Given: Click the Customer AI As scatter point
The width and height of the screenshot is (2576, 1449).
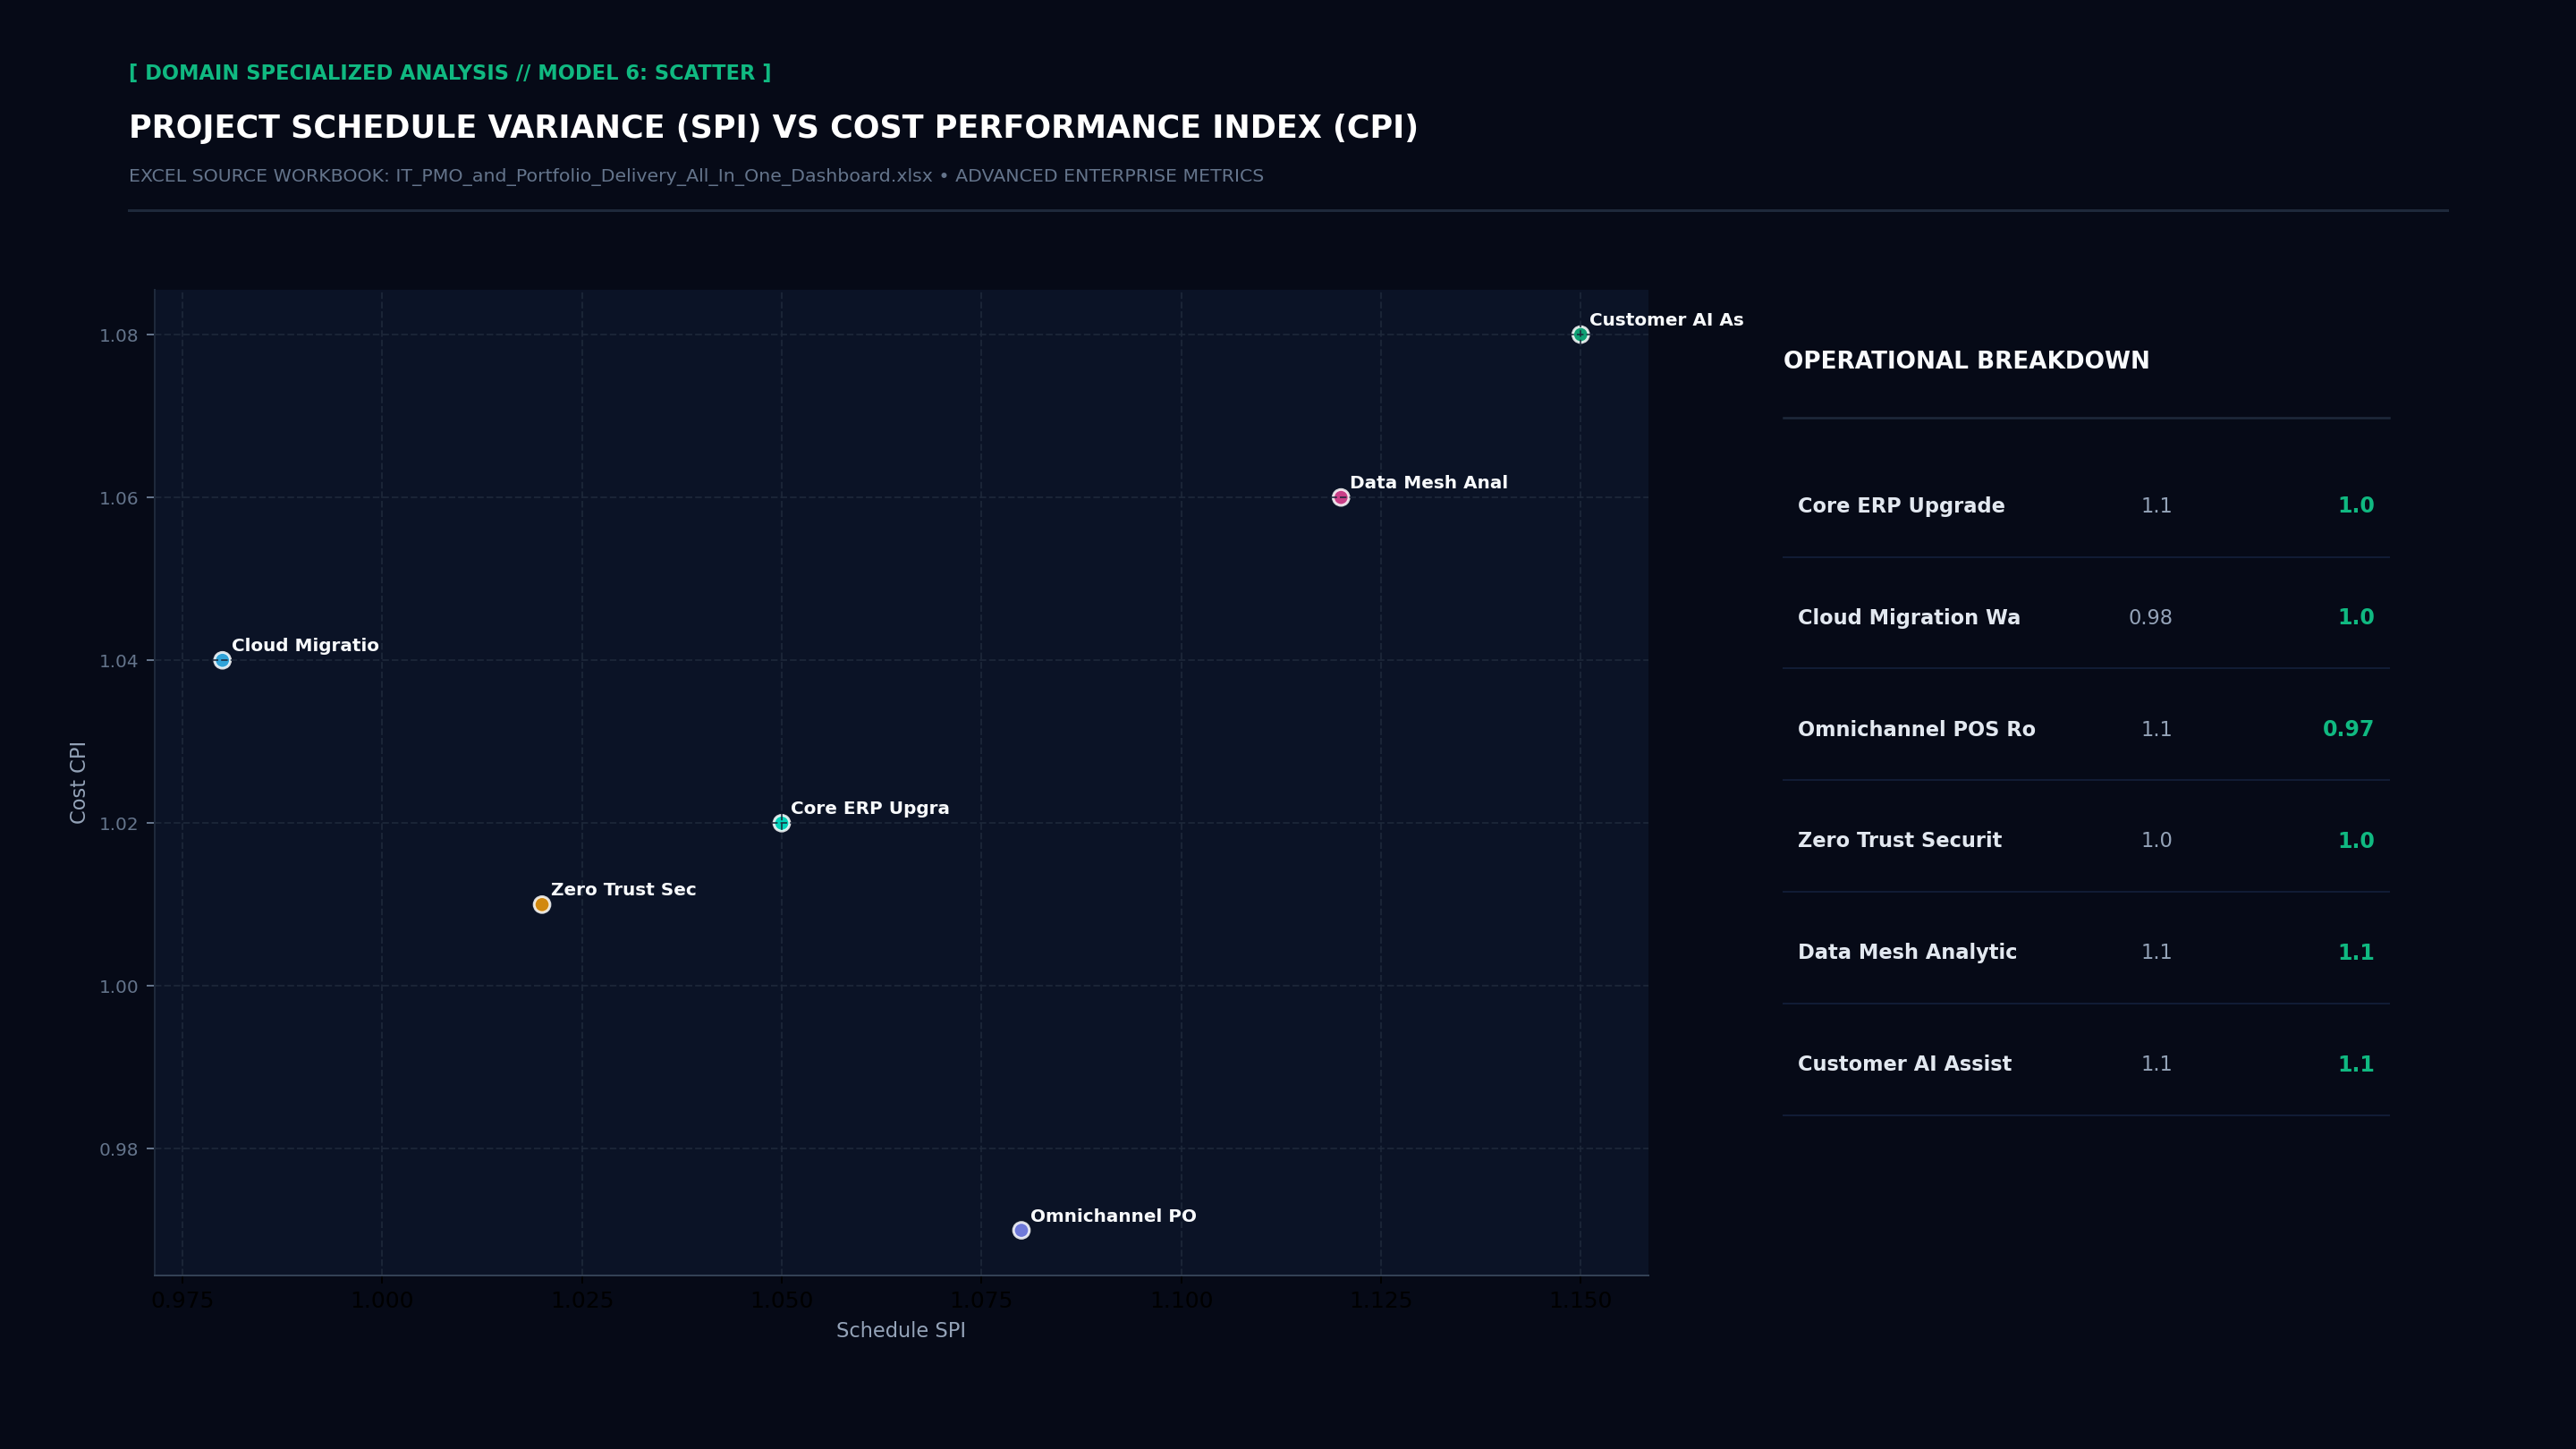Looking at the screenshot, I should [1580, 335].
